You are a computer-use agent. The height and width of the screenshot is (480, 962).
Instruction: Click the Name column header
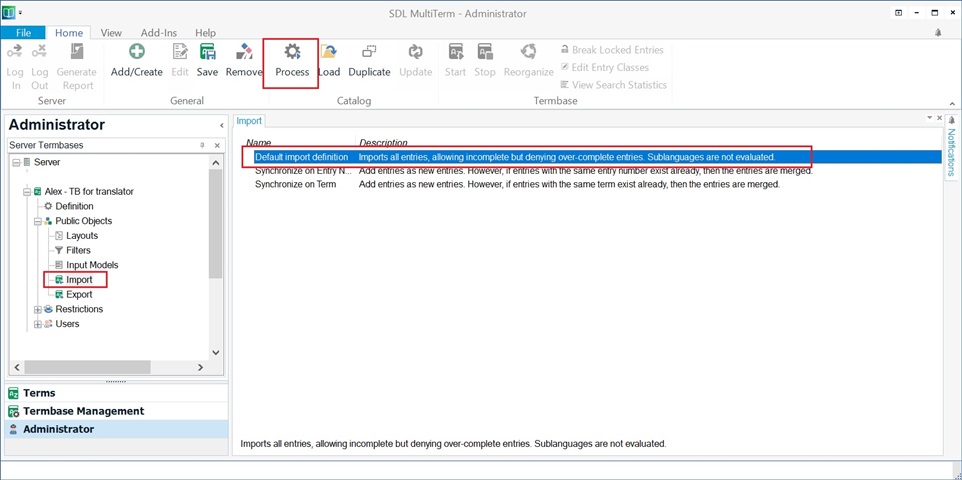pos(259,143)
